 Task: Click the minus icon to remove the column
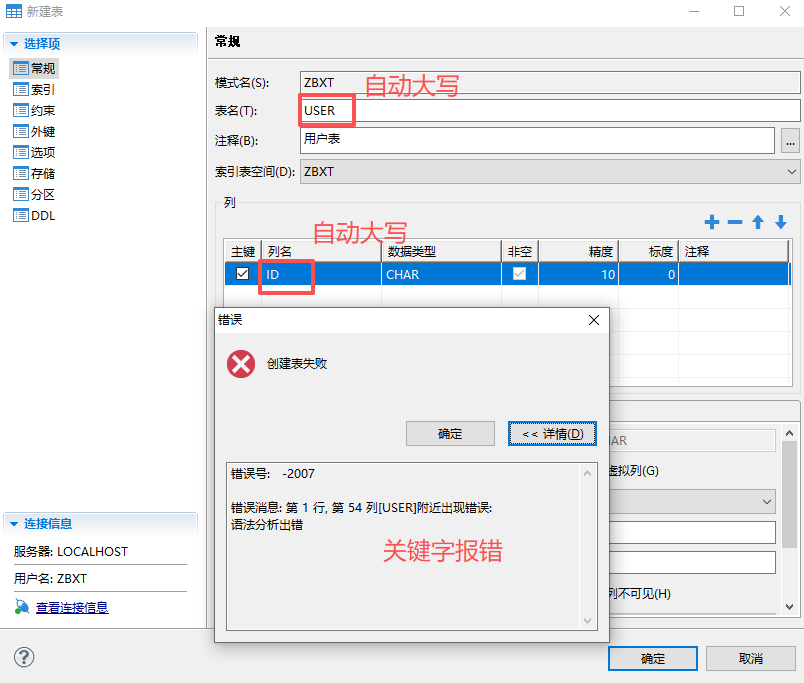734,222
